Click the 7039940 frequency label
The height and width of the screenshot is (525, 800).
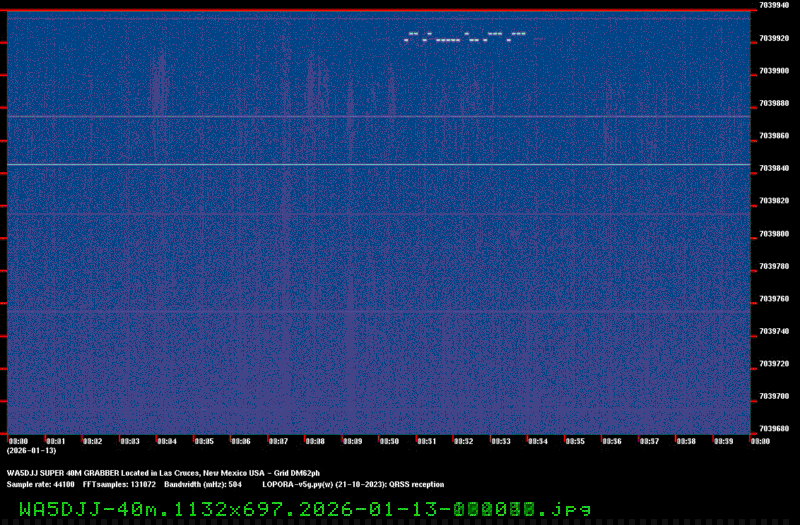click(x=773, y=5)
